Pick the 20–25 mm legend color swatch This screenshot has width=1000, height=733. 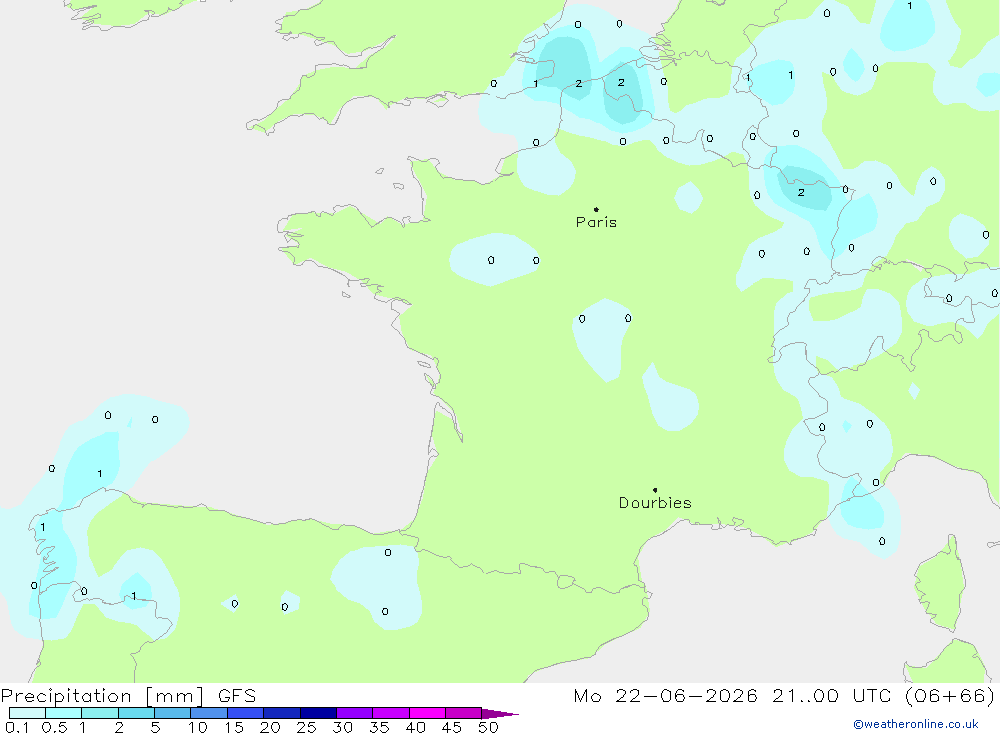[x=281, y=713]
